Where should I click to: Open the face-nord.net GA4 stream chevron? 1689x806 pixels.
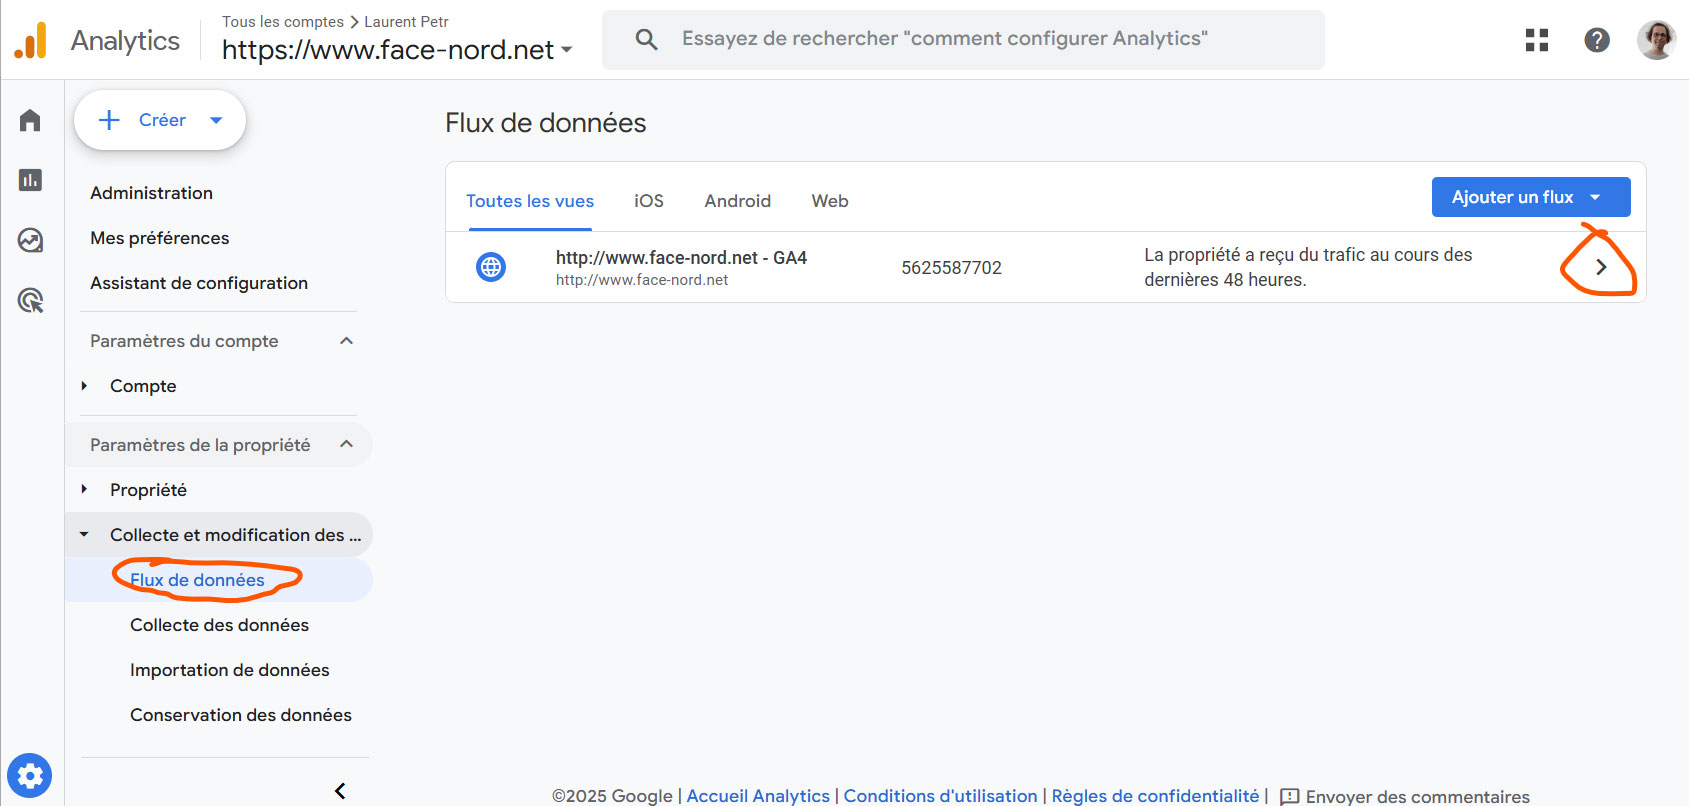coord(1600,267)
